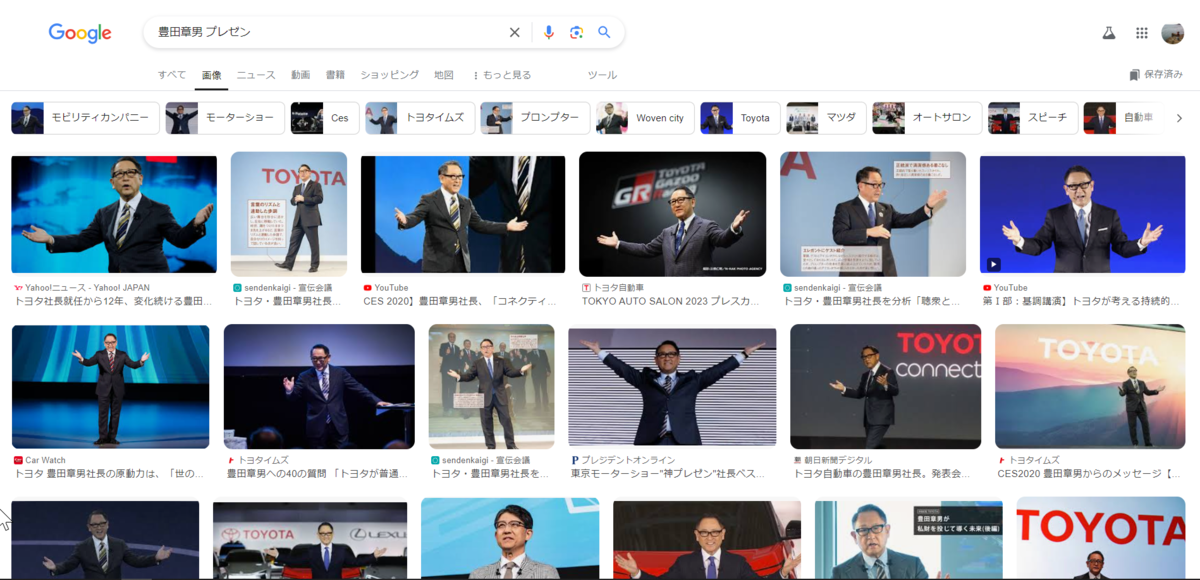Viewport: 1200px width, 580px height.
Task: Select the 画像 tab
Action: (x=212, y=75)
